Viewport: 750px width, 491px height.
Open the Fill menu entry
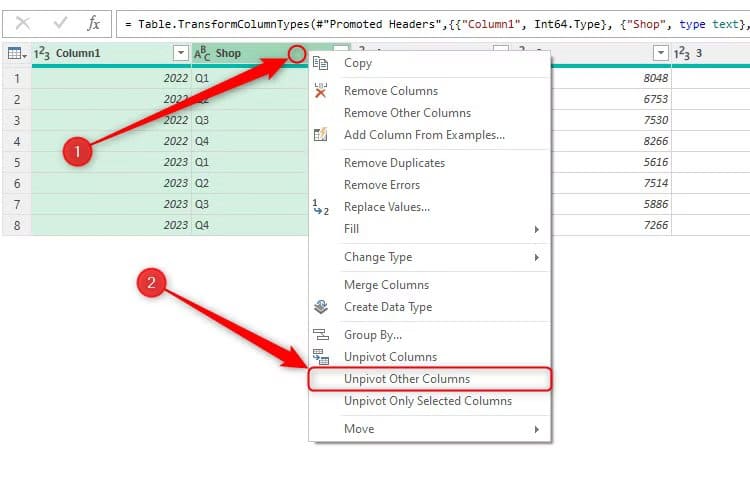(x=430, y=229)
